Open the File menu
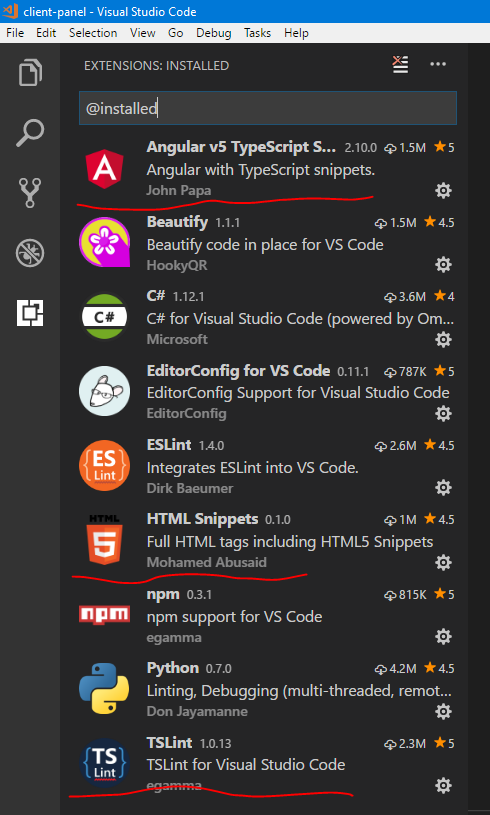The image size is (490, 815). [x=15, y=33]
